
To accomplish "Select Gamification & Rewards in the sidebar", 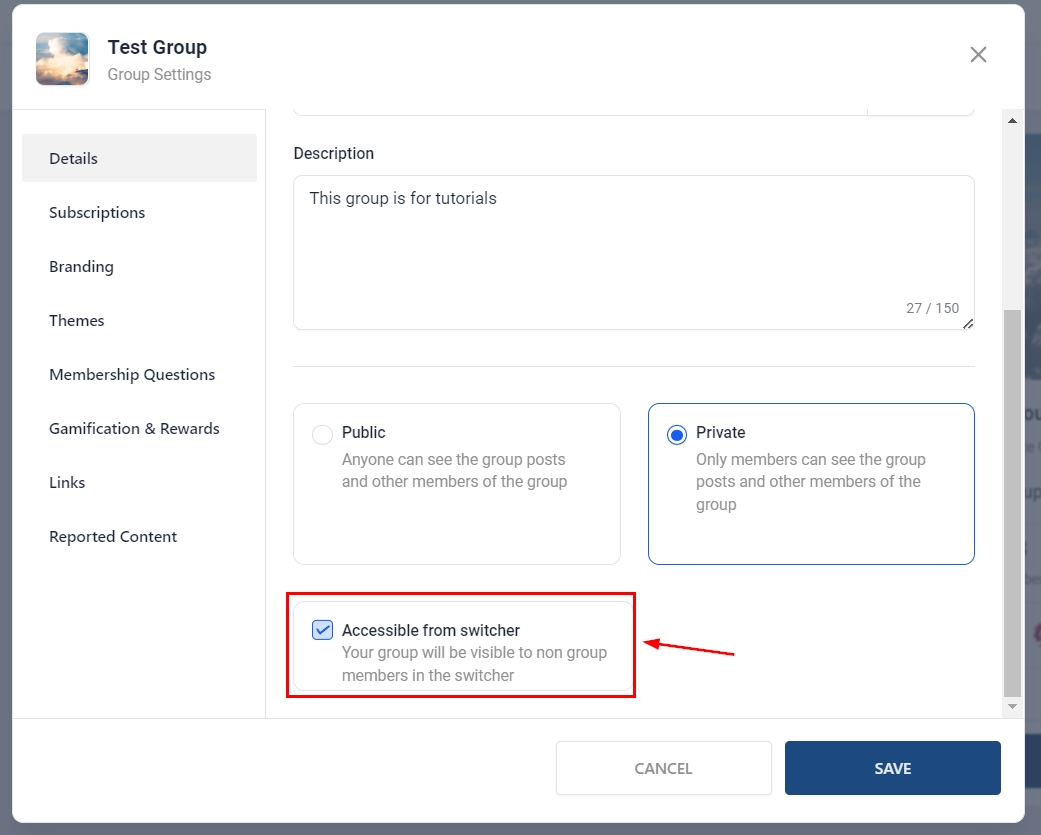I will pos(134,428).
